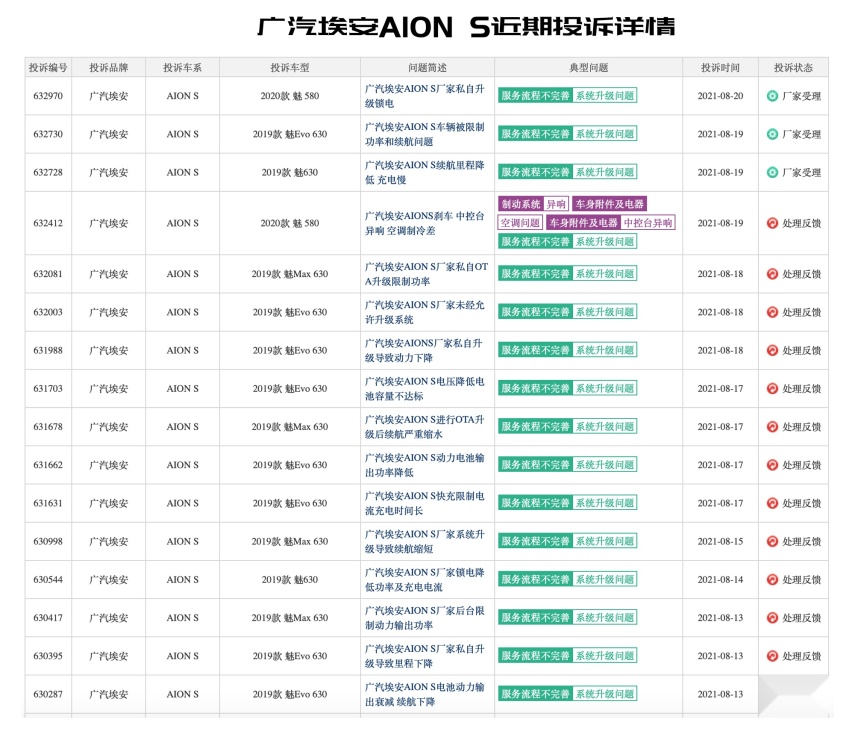Click the red 处理反馈 icon in row 630417
The image size is (852, 734).
coord(772,618)
